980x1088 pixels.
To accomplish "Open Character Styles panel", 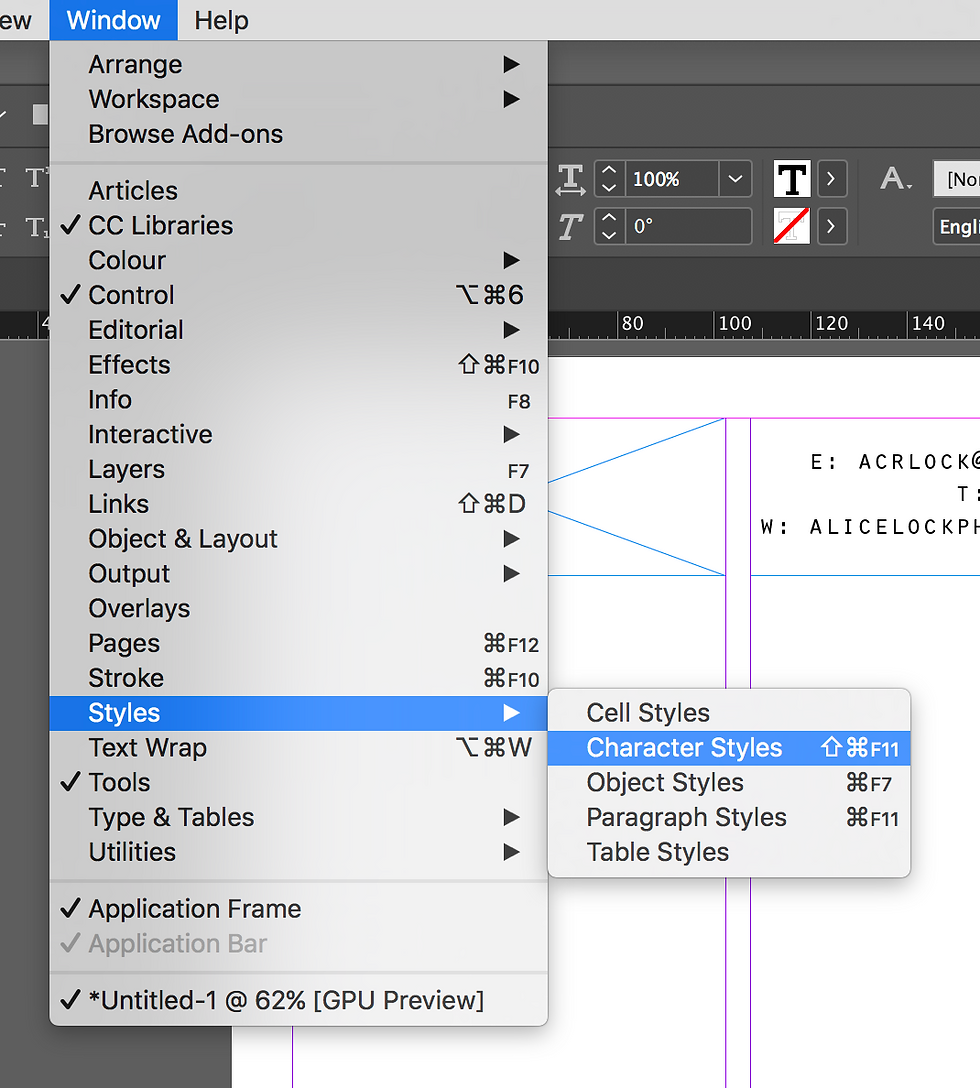I will click(729, 748).
